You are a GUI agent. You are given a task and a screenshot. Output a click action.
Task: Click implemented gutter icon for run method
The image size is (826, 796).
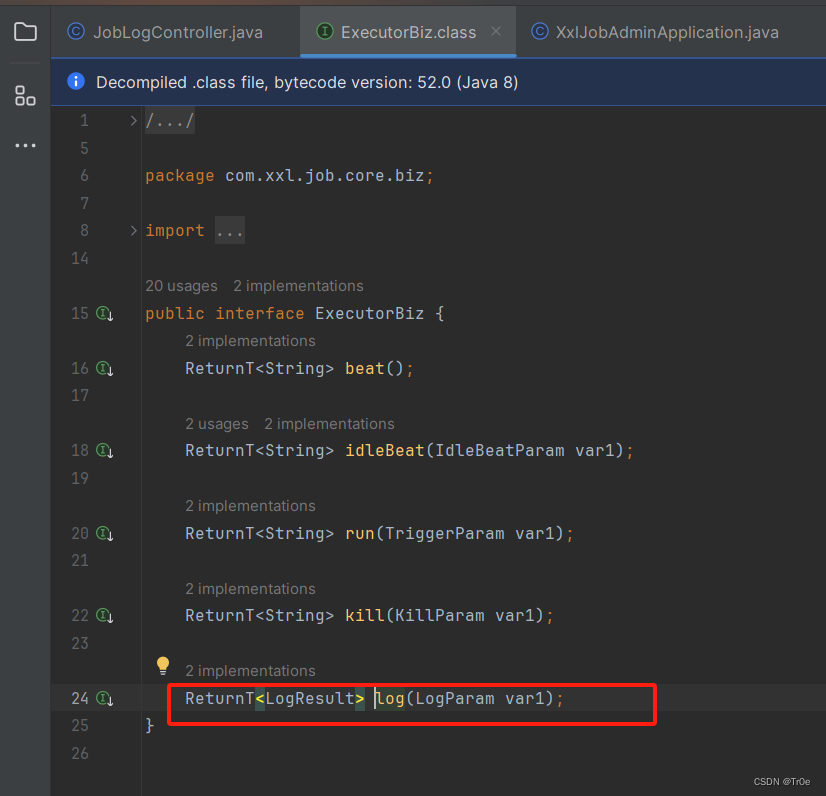click(104, 534)
